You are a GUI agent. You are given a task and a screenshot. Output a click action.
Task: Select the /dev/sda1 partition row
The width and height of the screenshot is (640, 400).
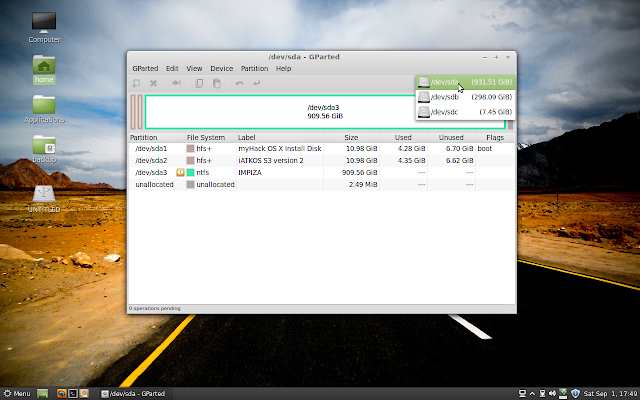click(x=321, y=149)
